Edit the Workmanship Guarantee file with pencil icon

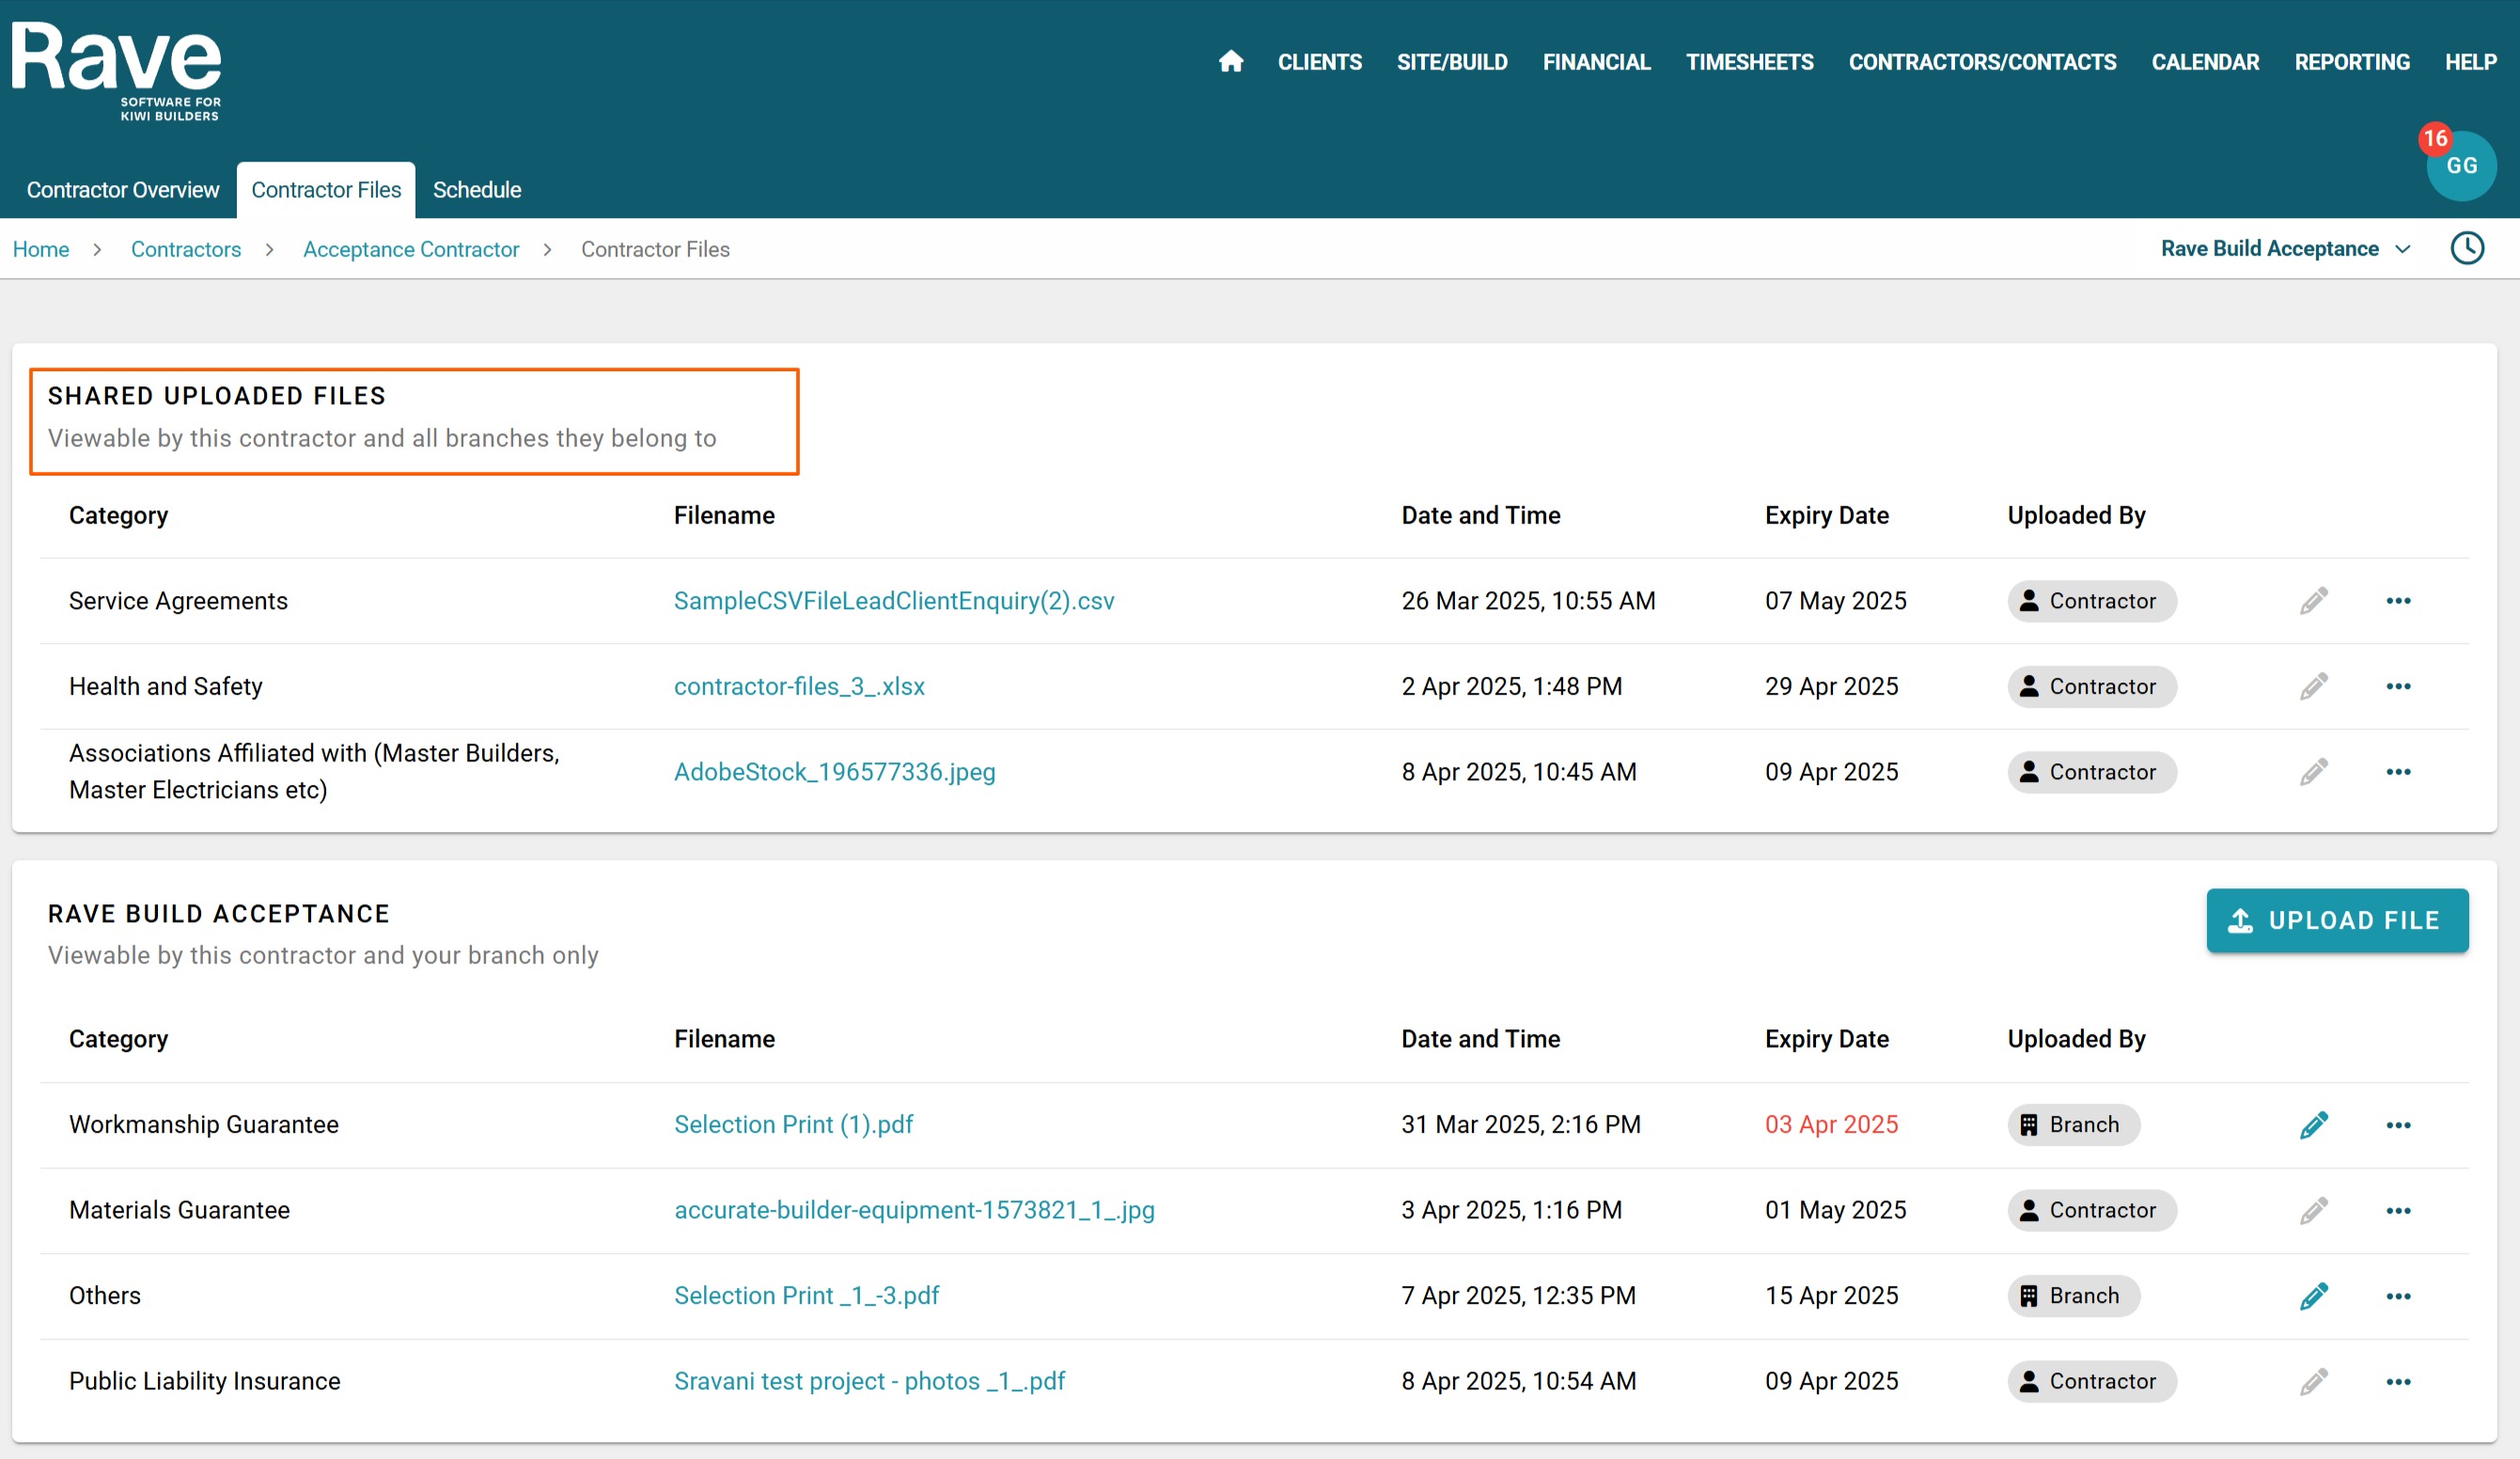(2313, 1125)
